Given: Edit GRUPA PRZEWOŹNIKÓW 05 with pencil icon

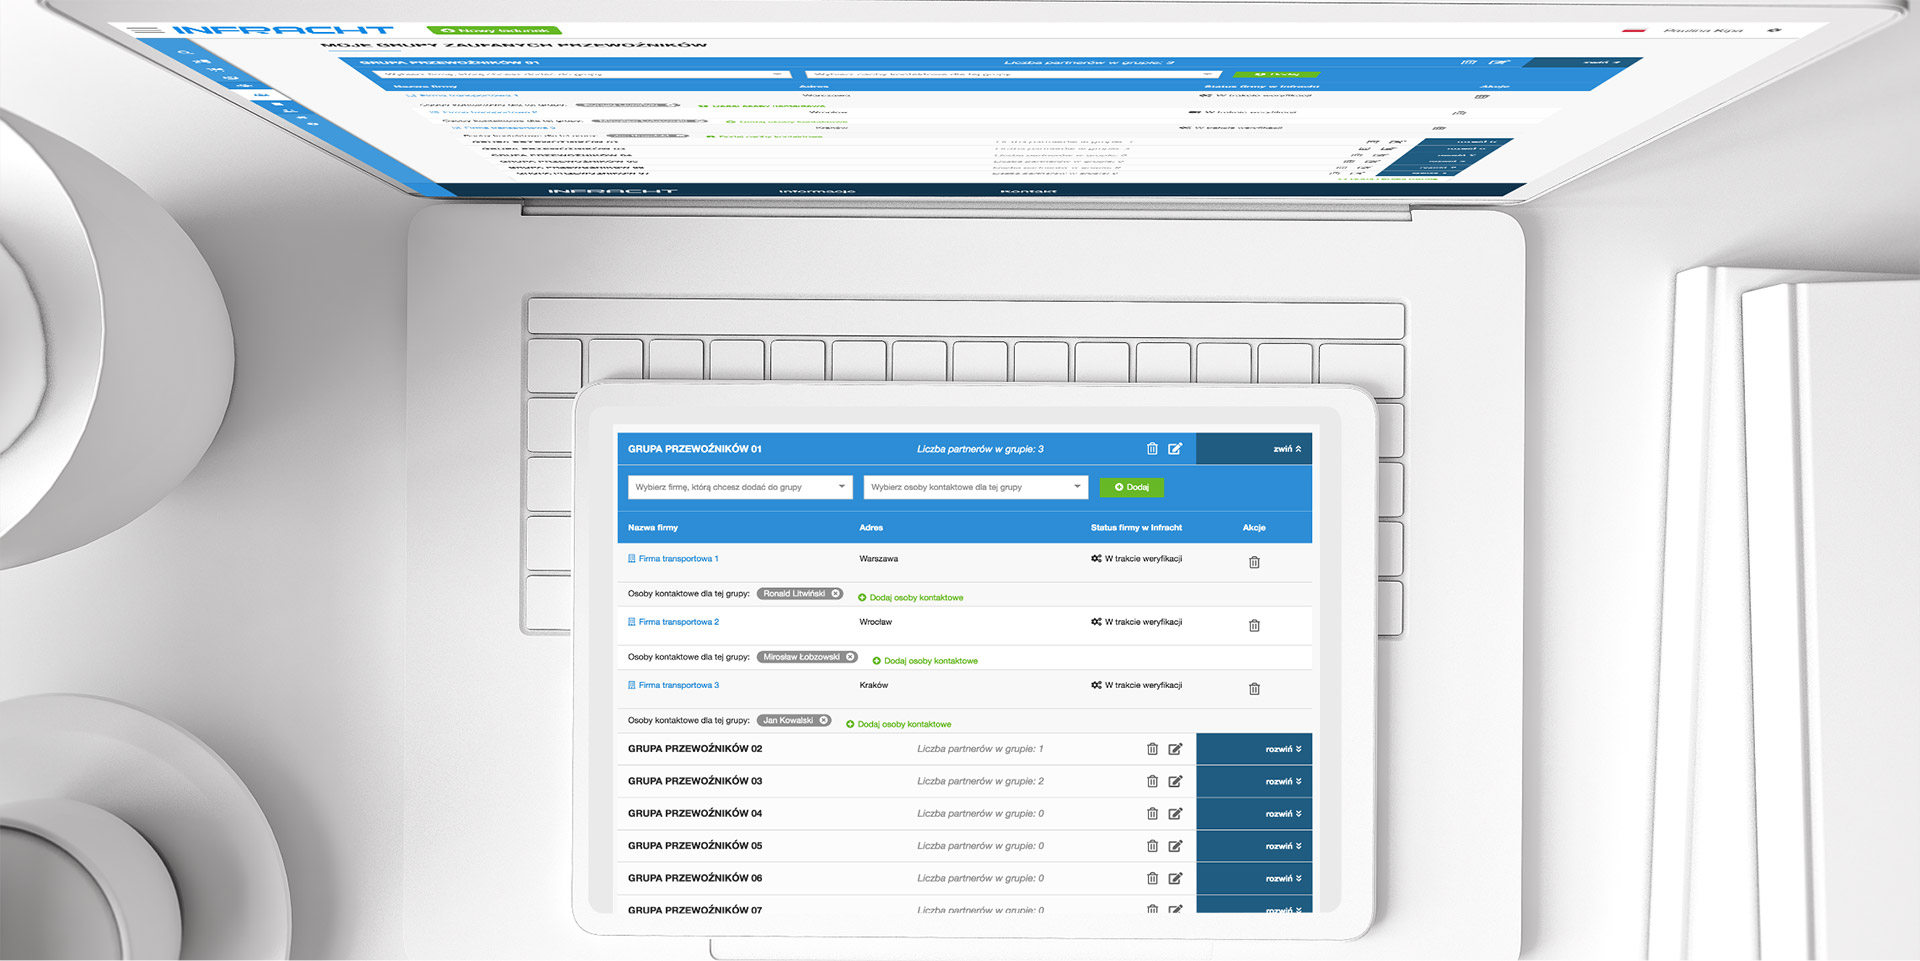Looking at the screenshot, I should click(x=1175, y=846).
